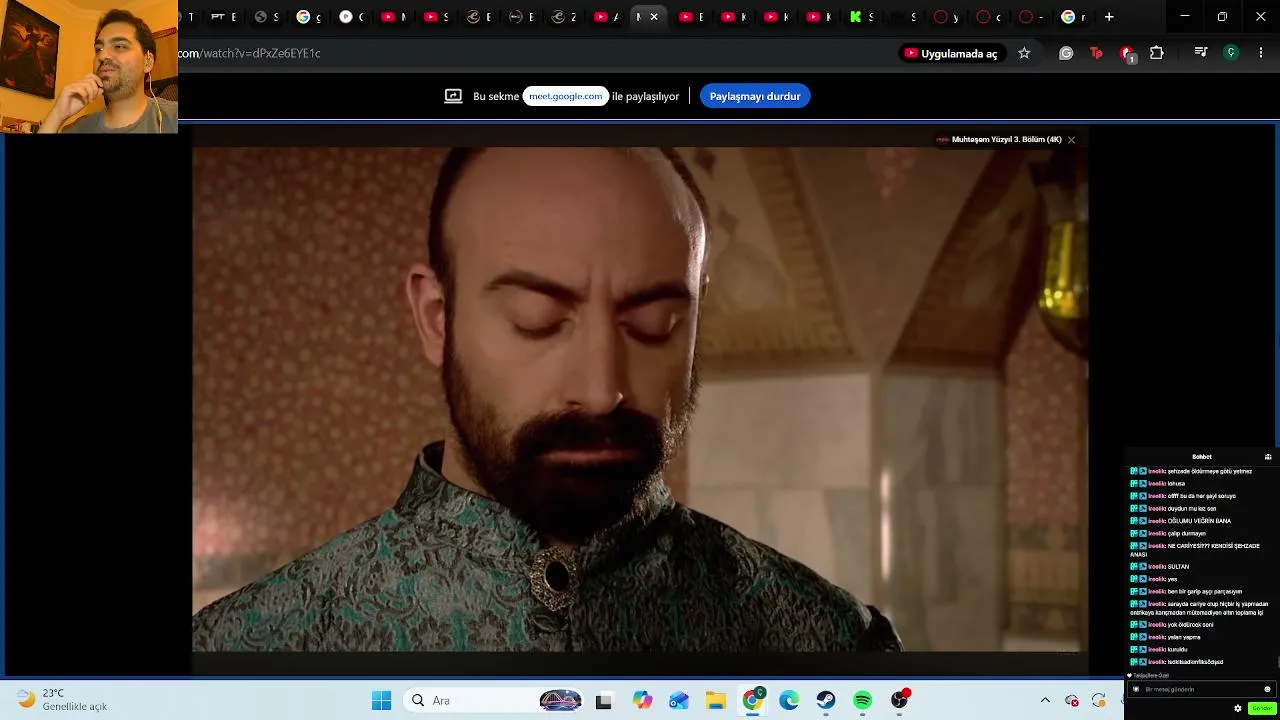Click the browser address bar URL
This screenshot has width=1280, height=720.
pos(250,53)
